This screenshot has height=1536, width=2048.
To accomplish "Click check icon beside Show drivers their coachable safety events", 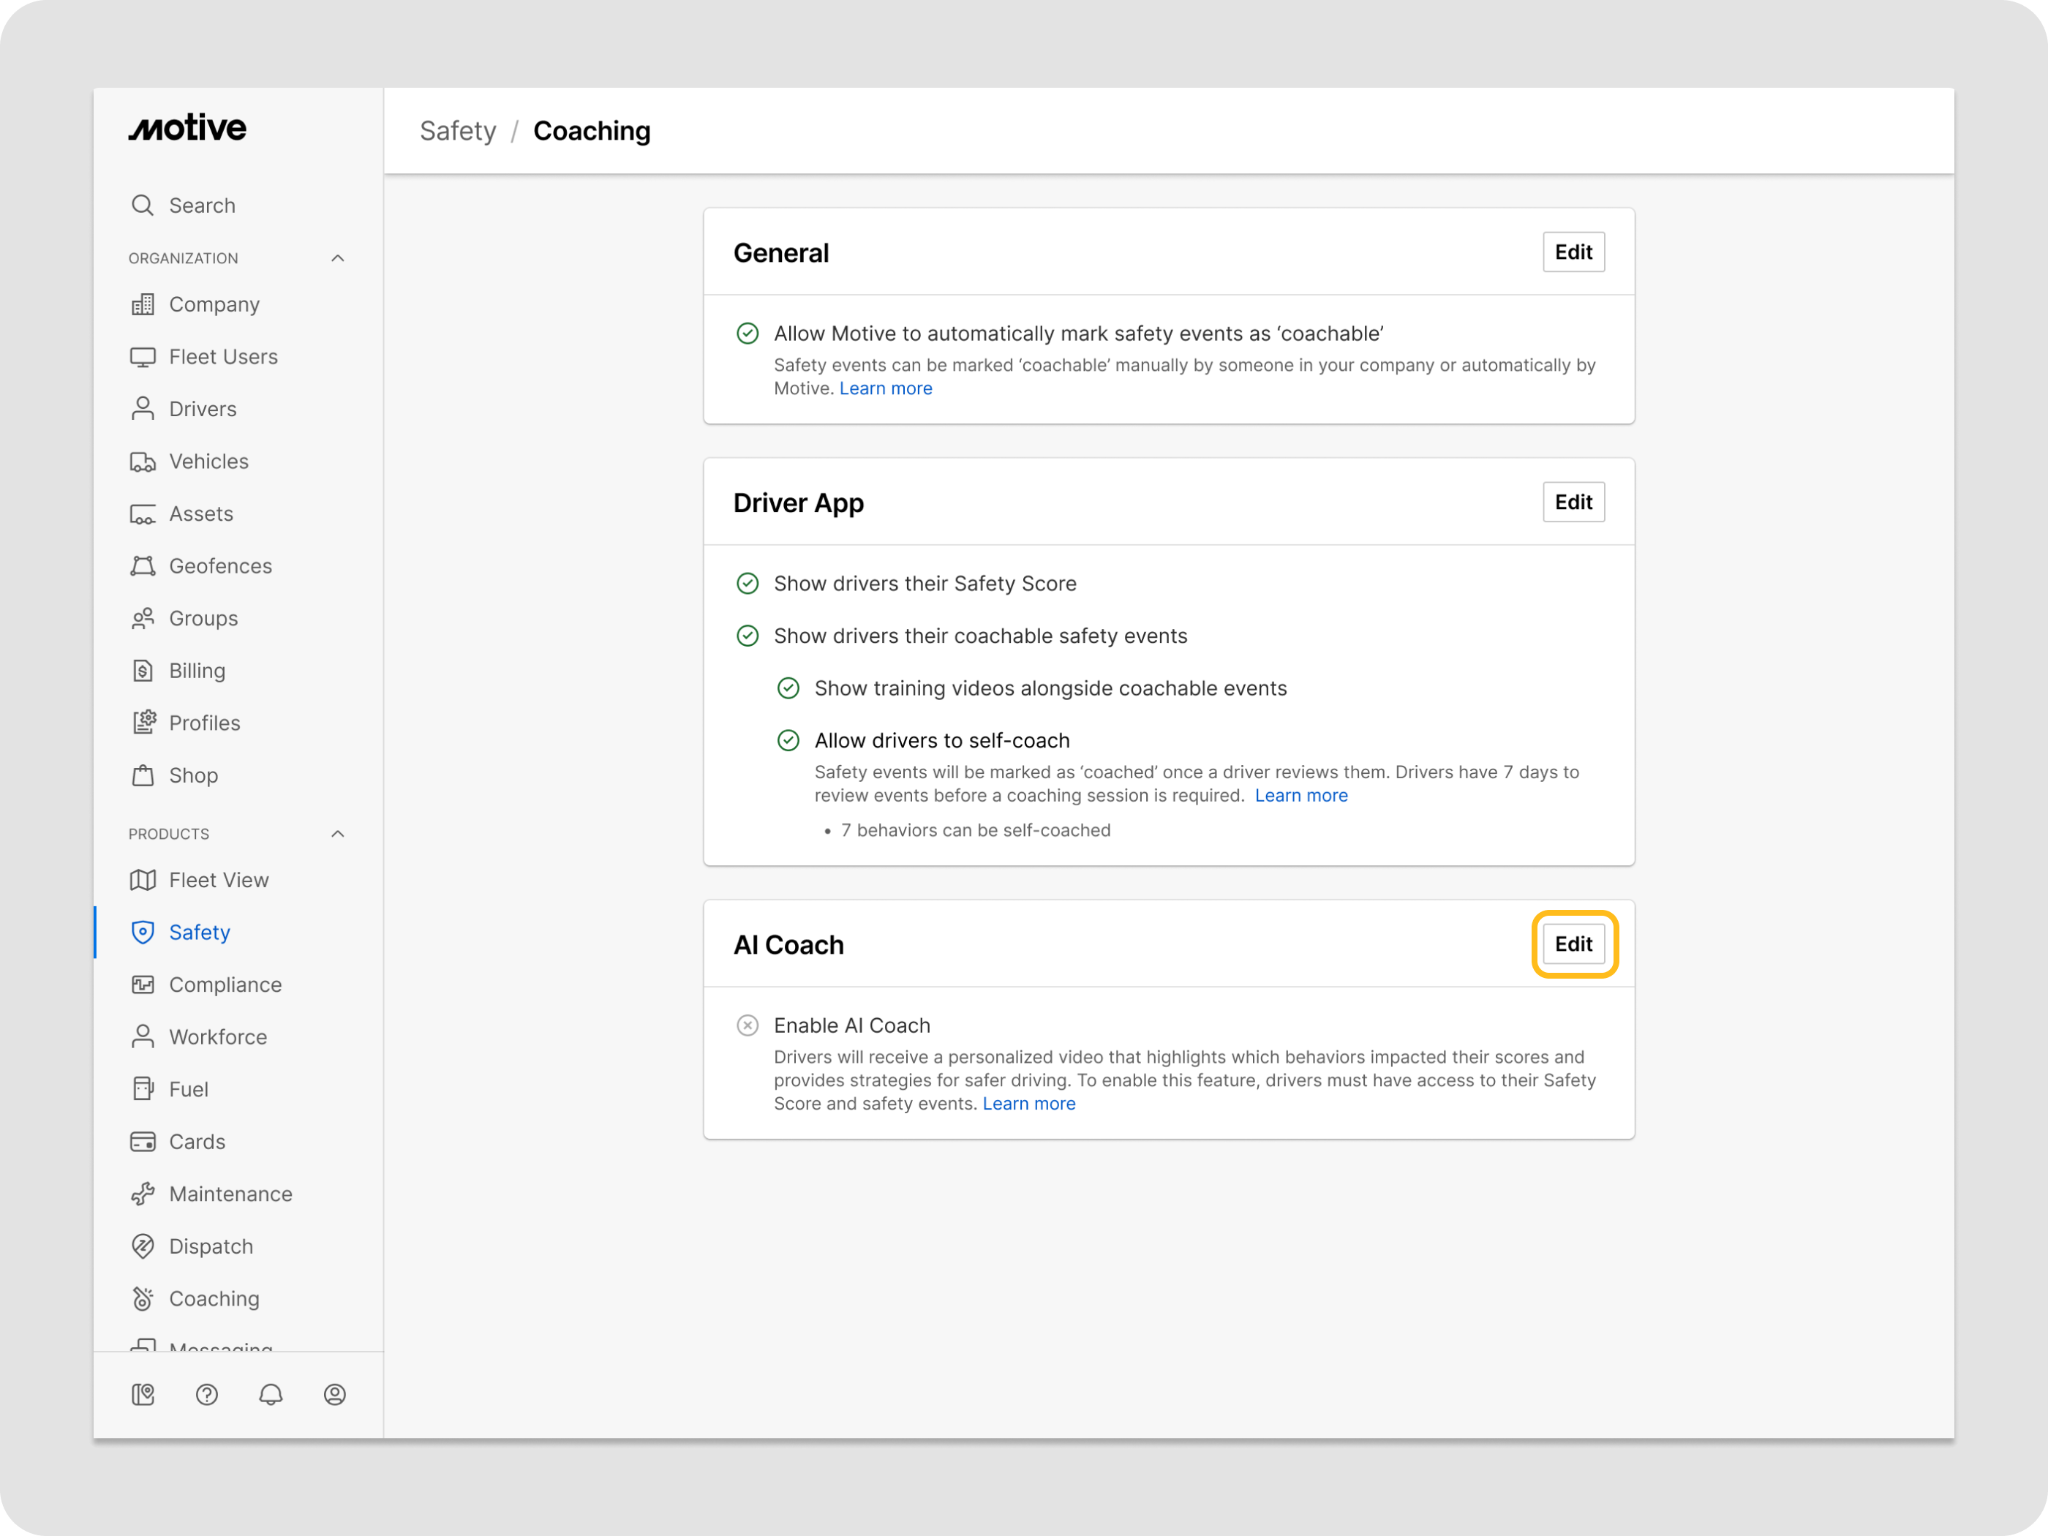I will pos(747,636).
